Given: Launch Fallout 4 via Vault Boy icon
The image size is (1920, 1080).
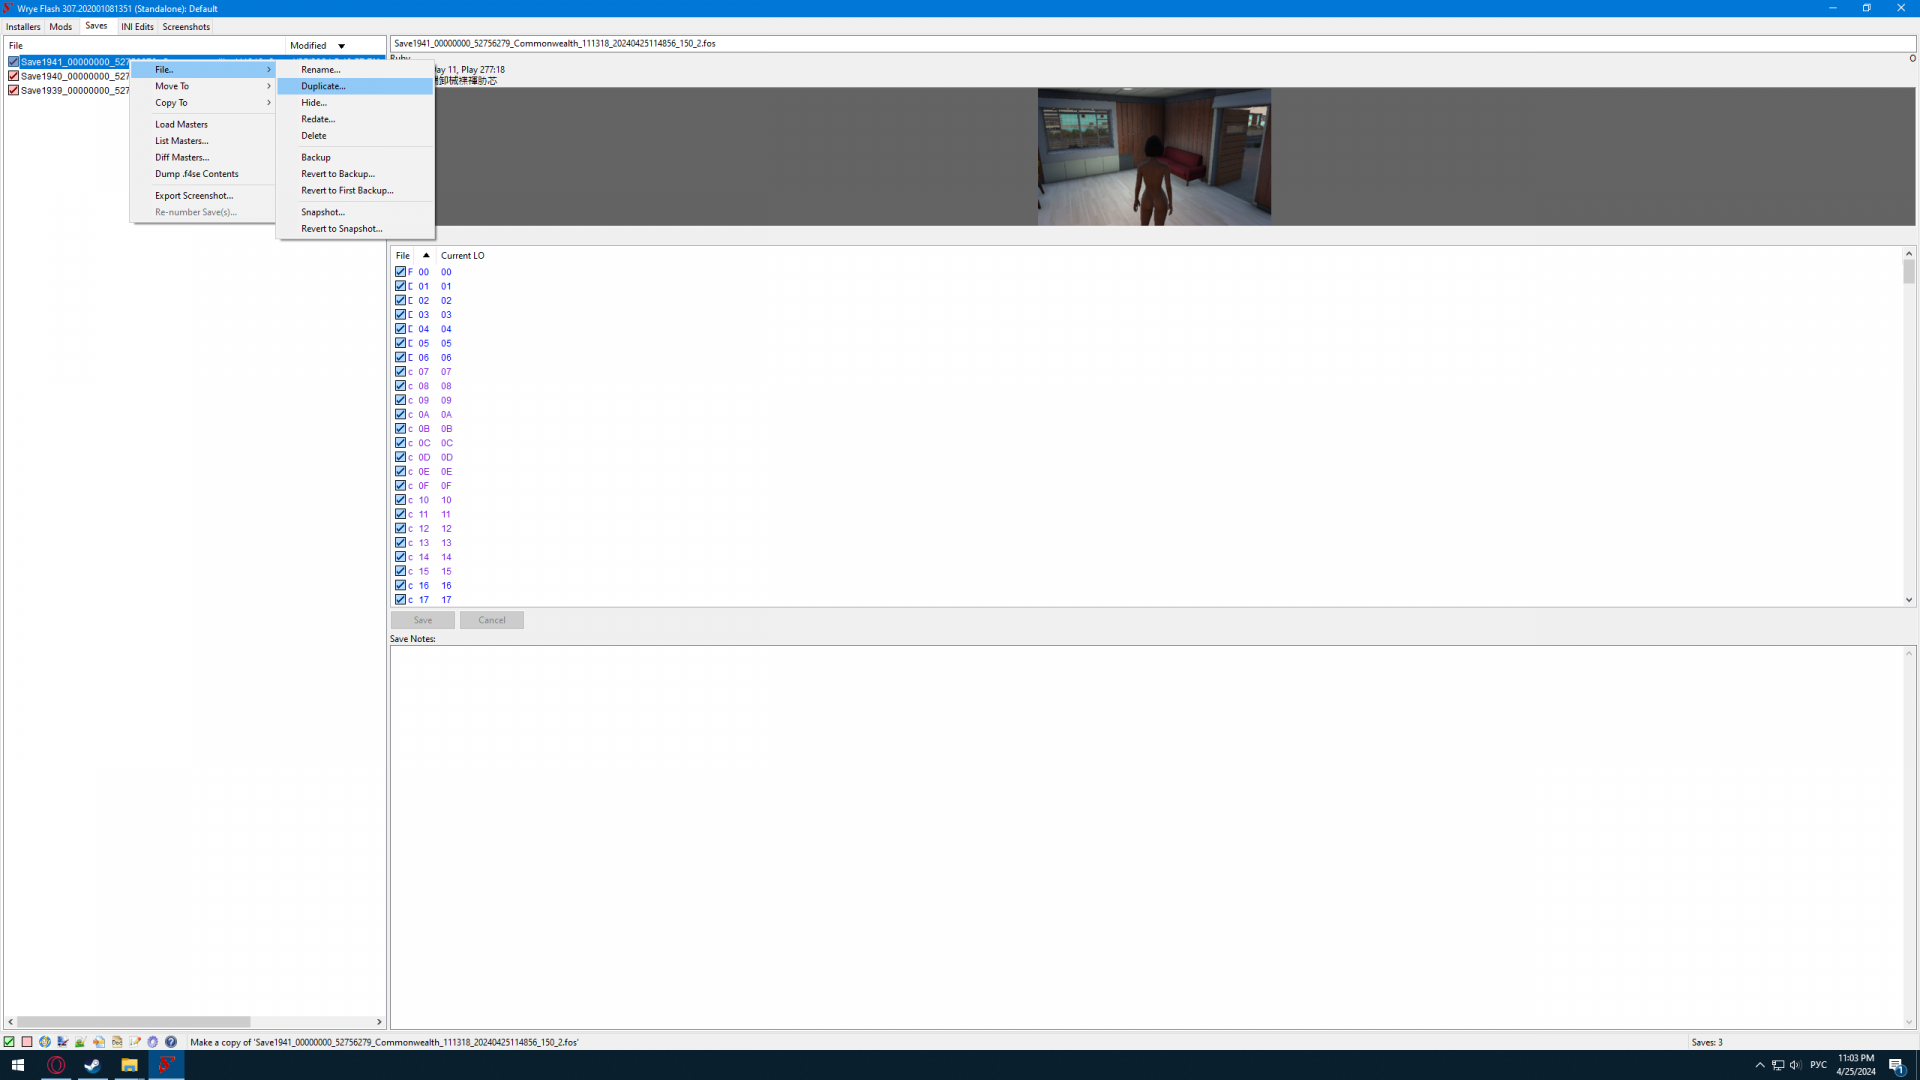Looking at the screenshot, I should (x=45, y=1041).
